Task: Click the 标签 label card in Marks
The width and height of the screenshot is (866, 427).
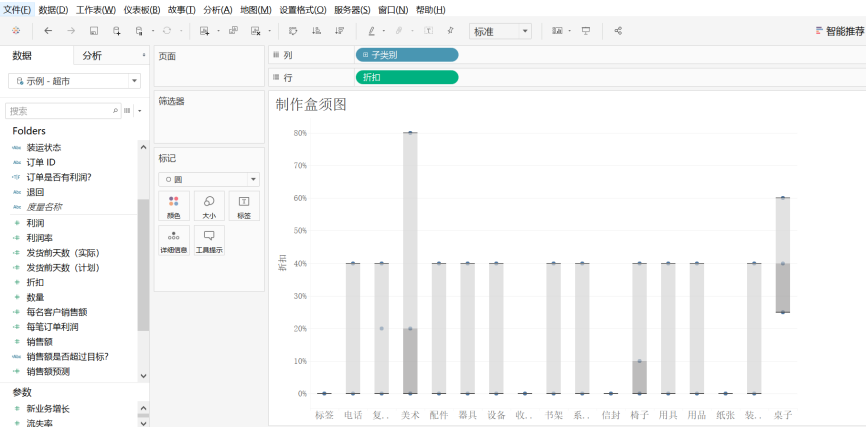Action: tap(244, 206)
